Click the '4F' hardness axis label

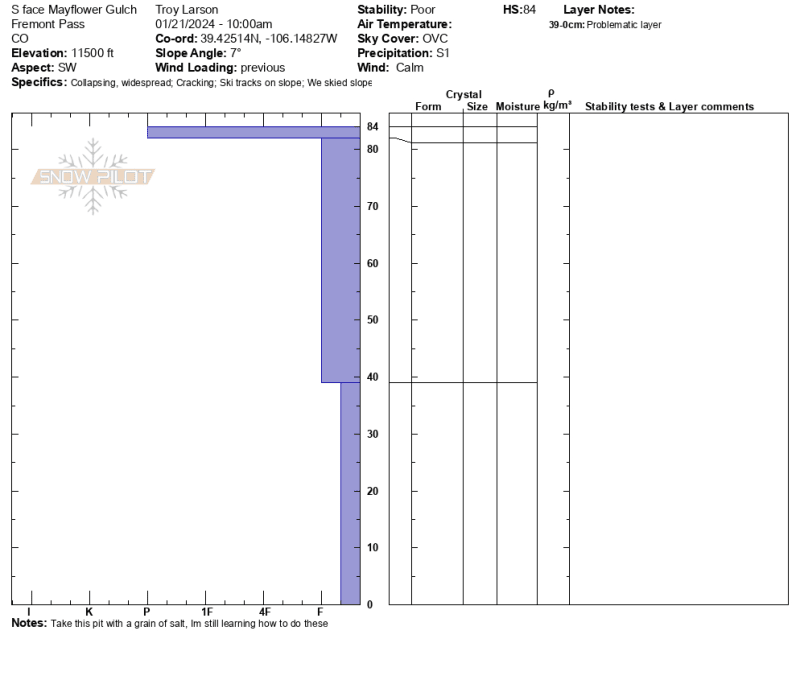point(264,612)
